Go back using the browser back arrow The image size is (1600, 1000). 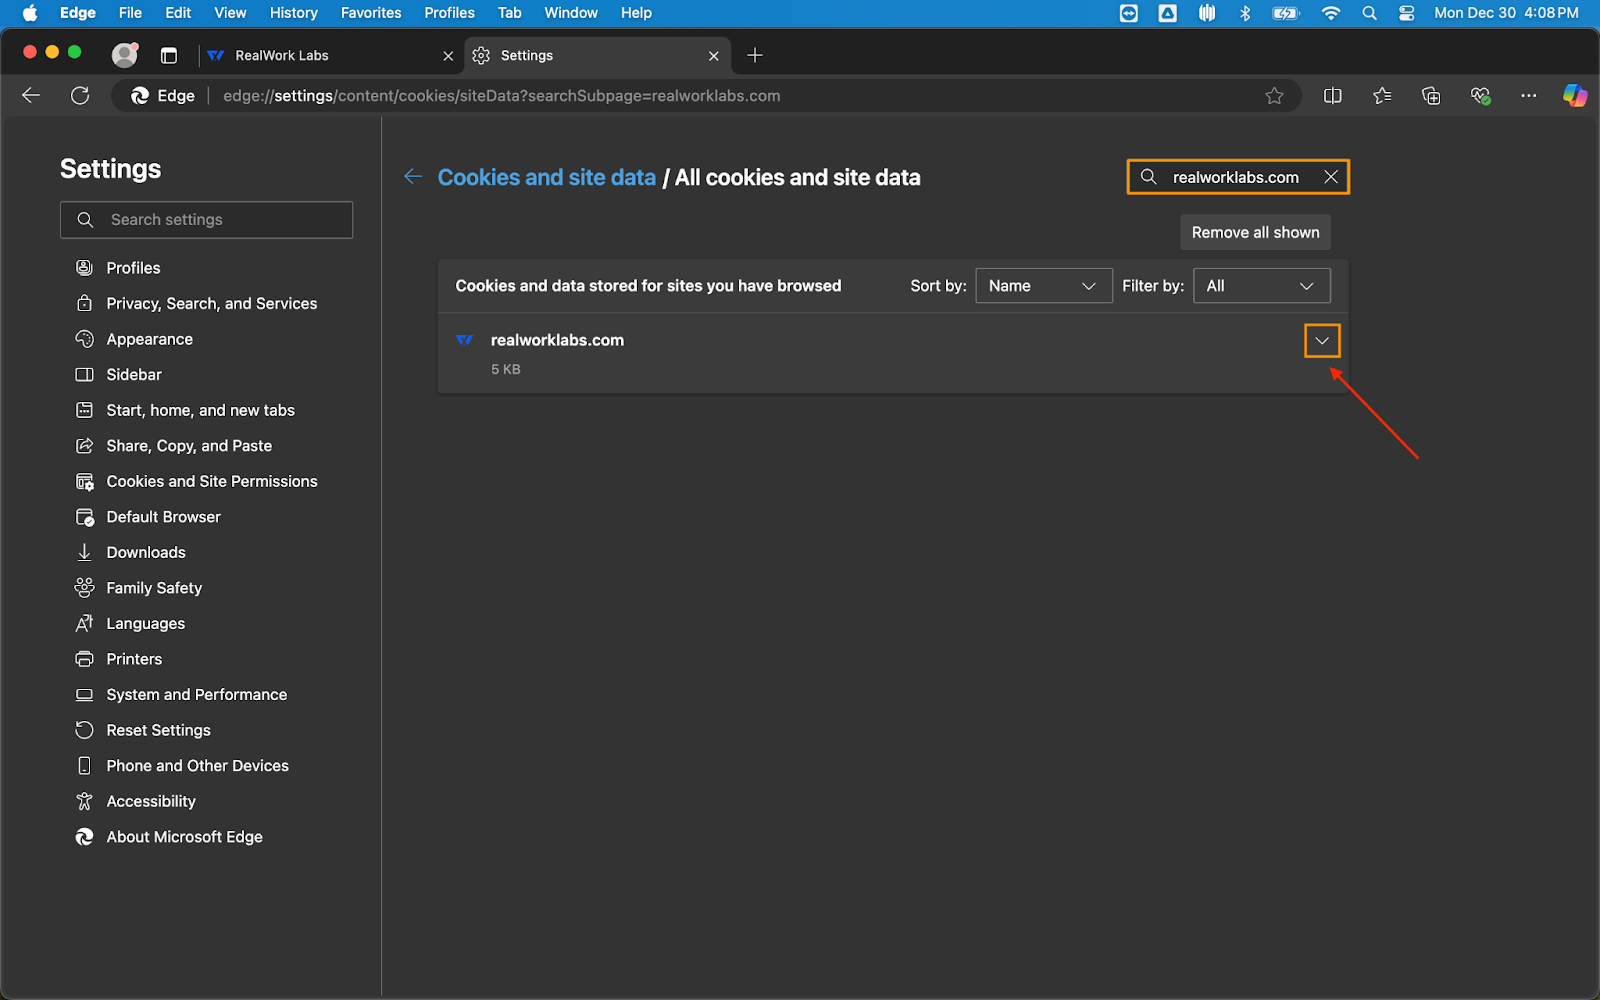point(31,96)
